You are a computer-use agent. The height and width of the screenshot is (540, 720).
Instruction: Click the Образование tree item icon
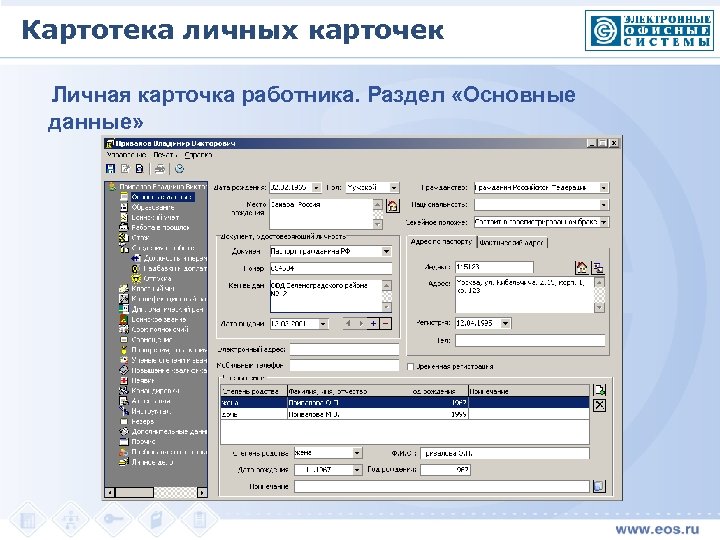click(x=124, y=207)
